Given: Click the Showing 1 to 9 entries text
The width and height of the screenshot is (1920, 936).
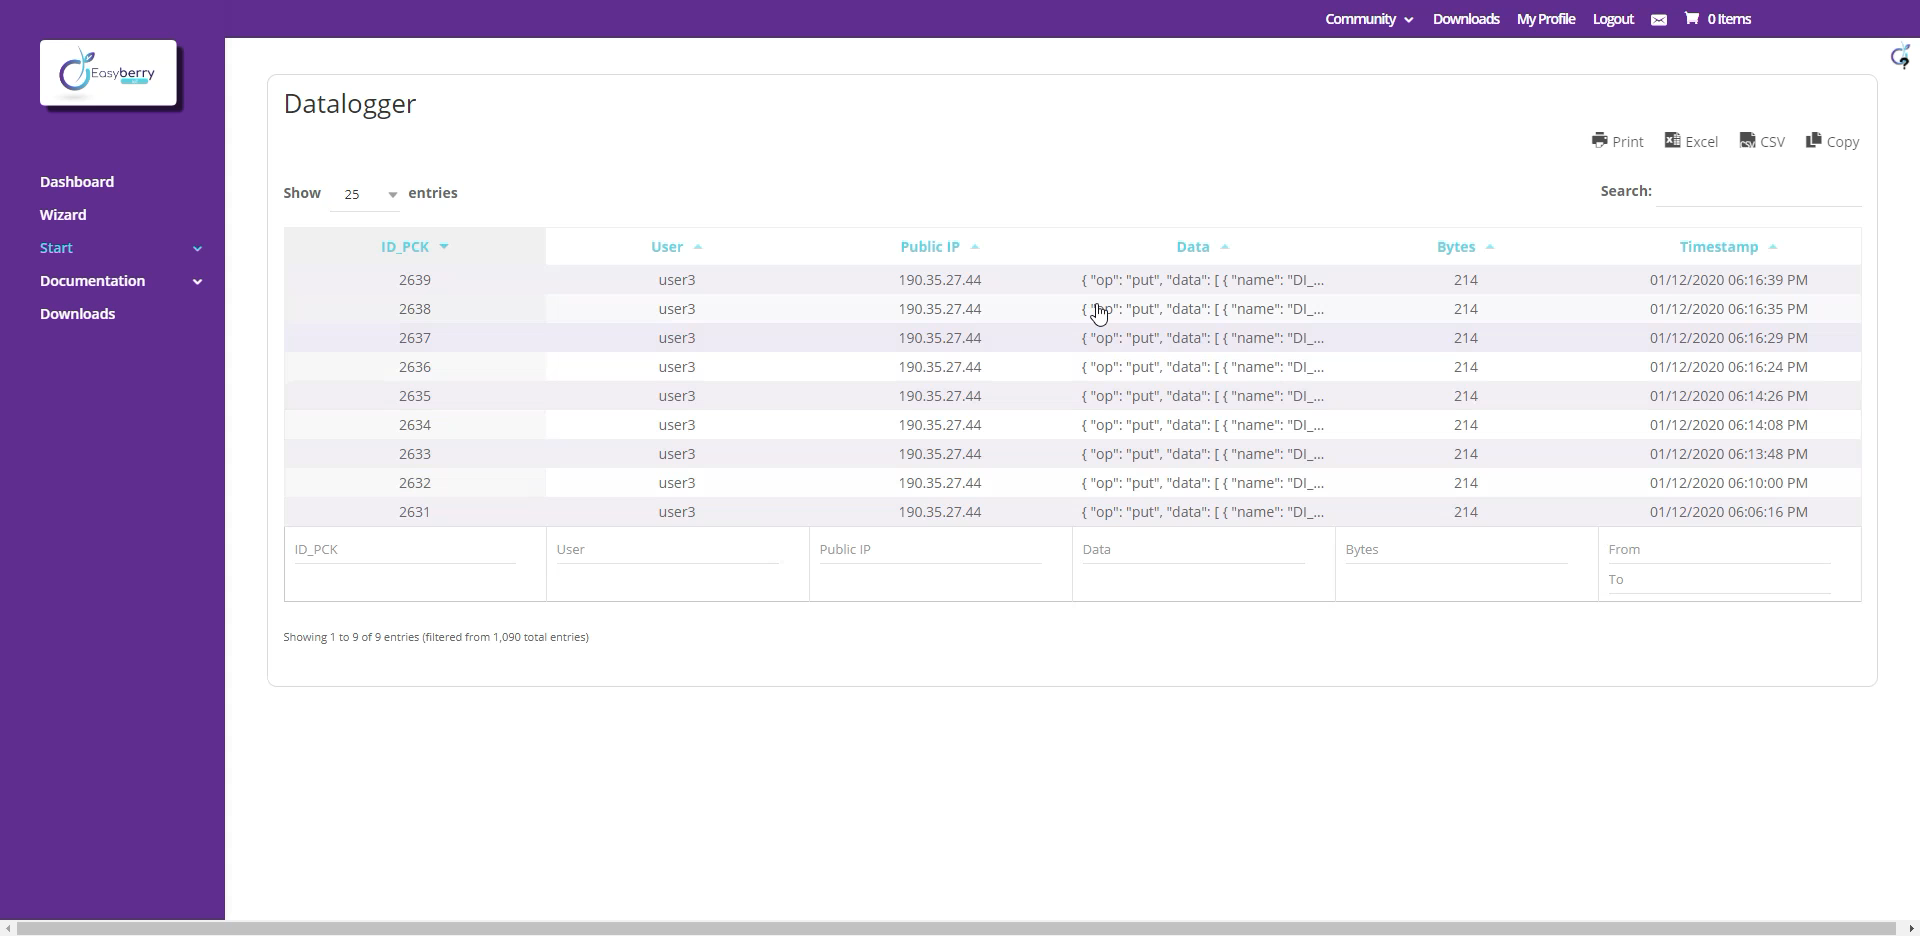Looking at the screenshot, I should (x=436, y=637).
